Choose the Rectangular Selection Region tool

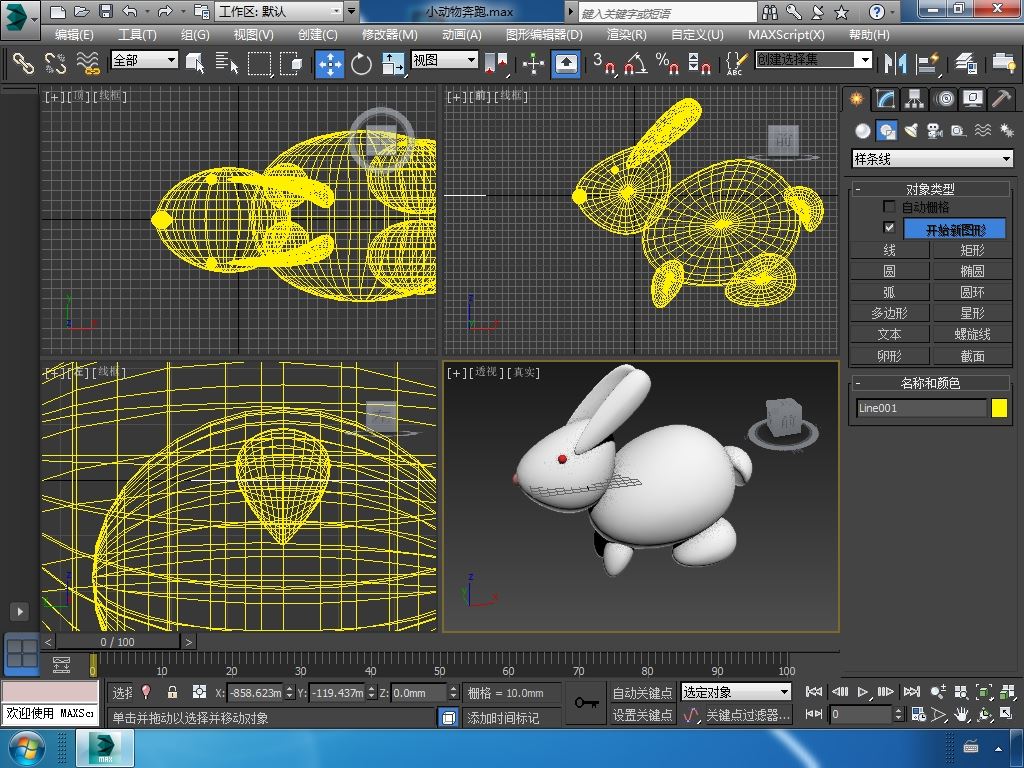tap(259, 63)
